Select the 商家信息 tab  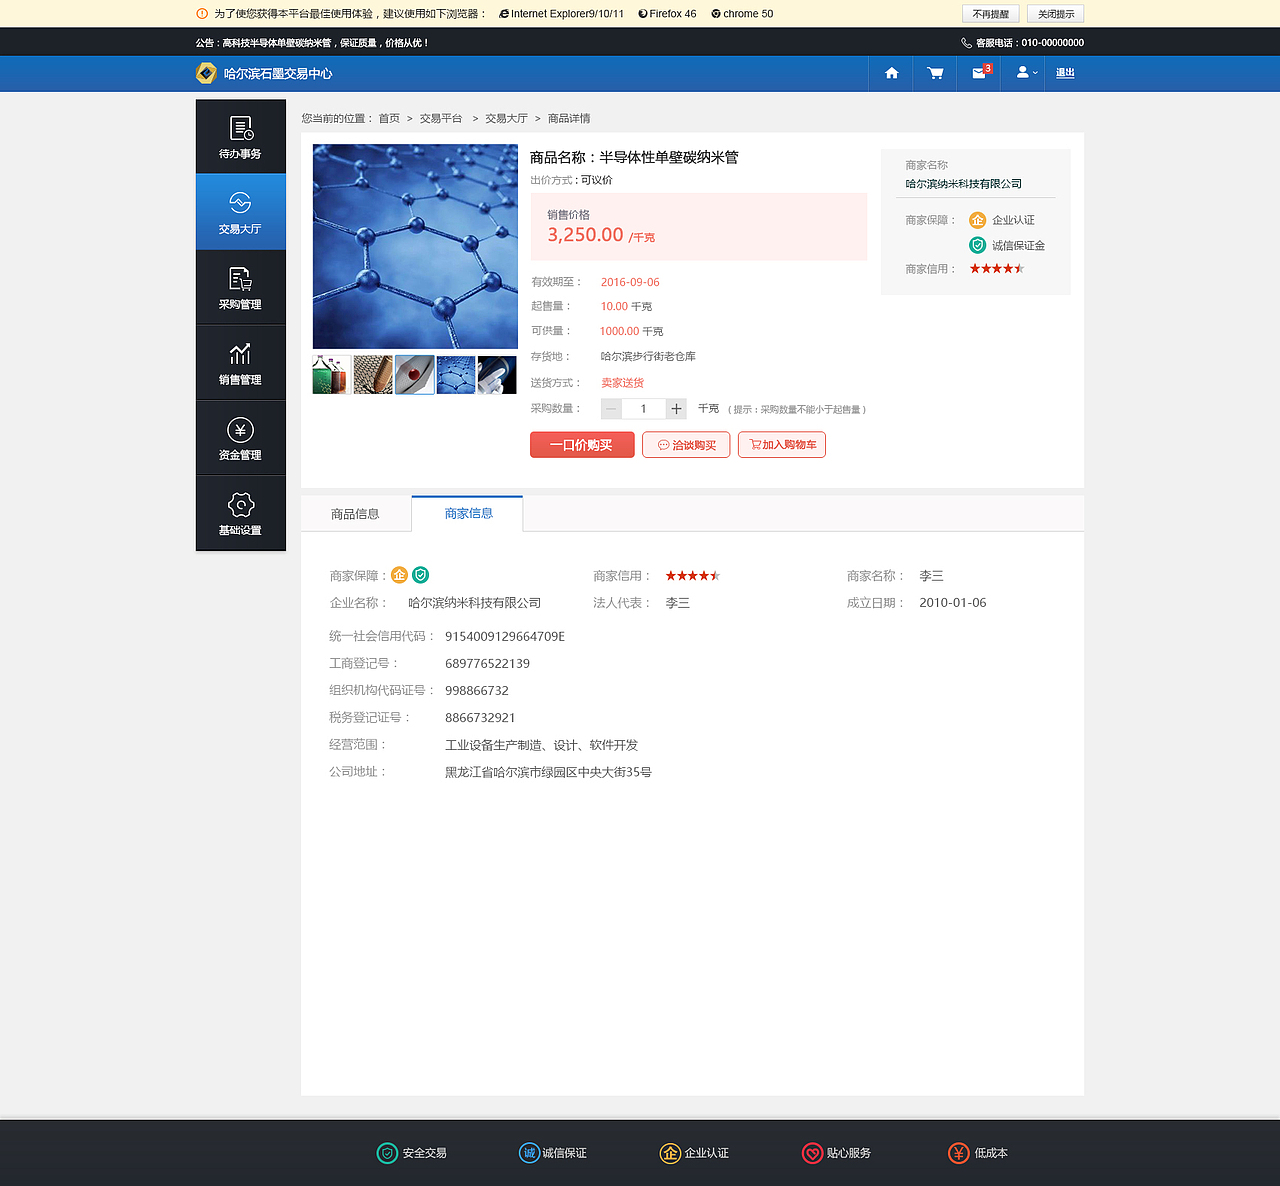[x=467, y=513]
